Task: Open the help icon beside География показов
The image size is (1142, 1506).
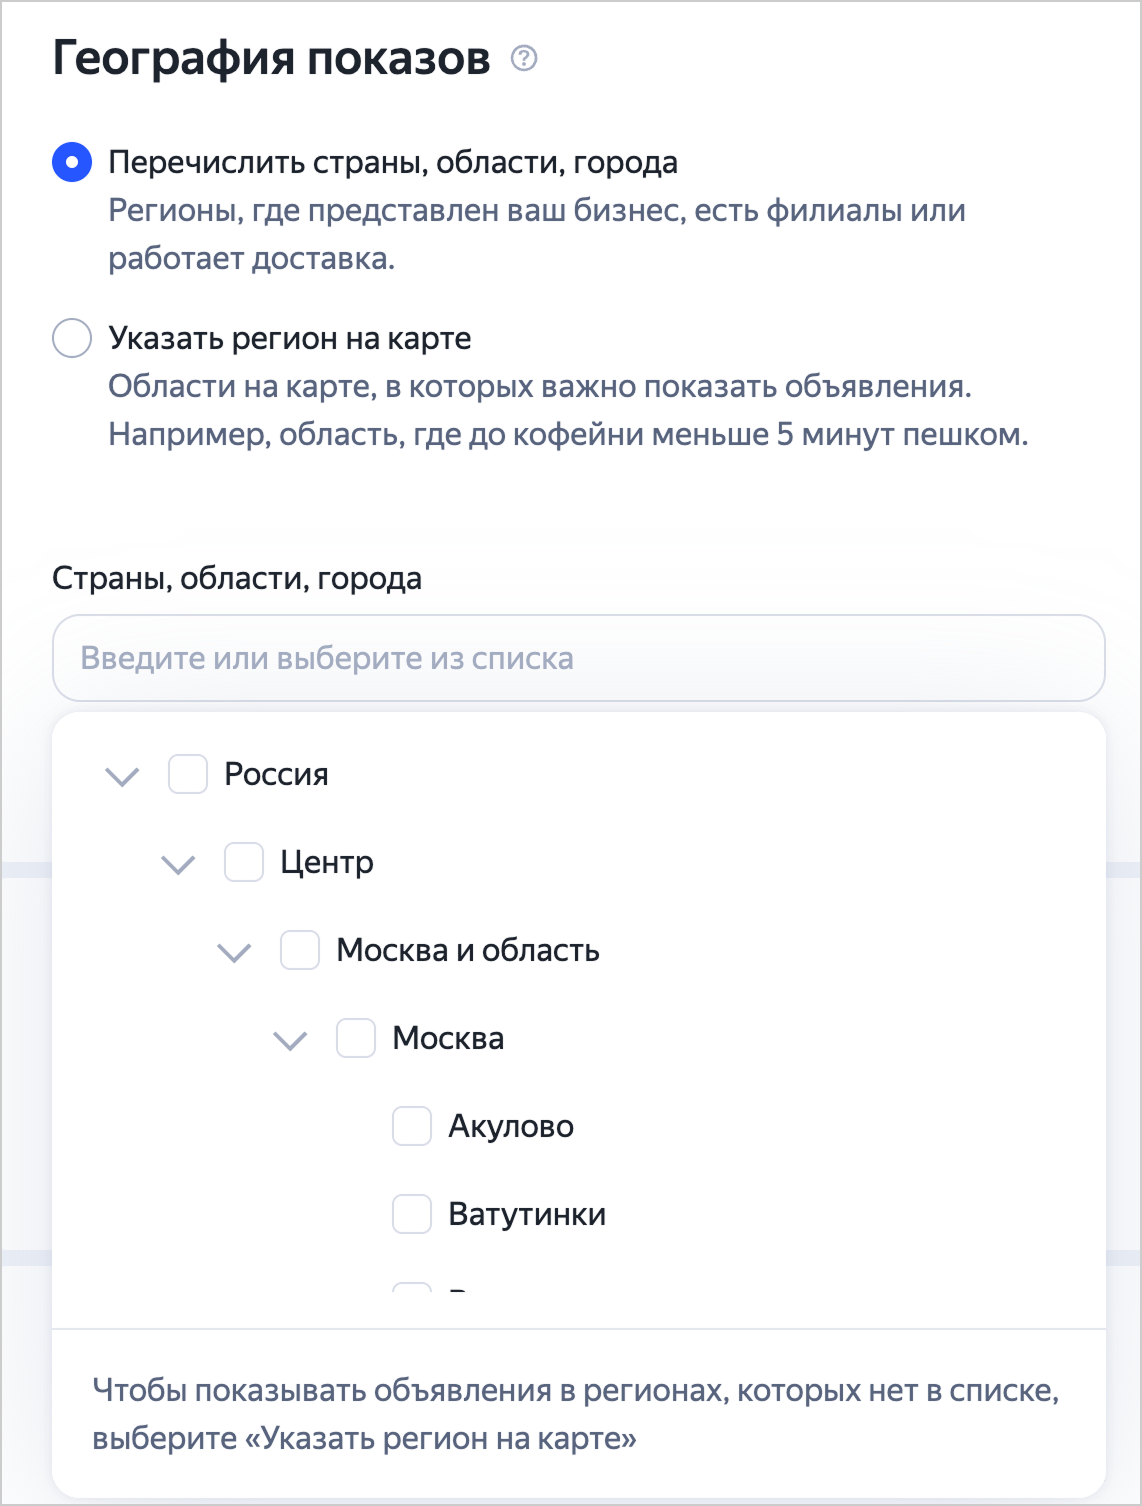Action: coord(524,59)
